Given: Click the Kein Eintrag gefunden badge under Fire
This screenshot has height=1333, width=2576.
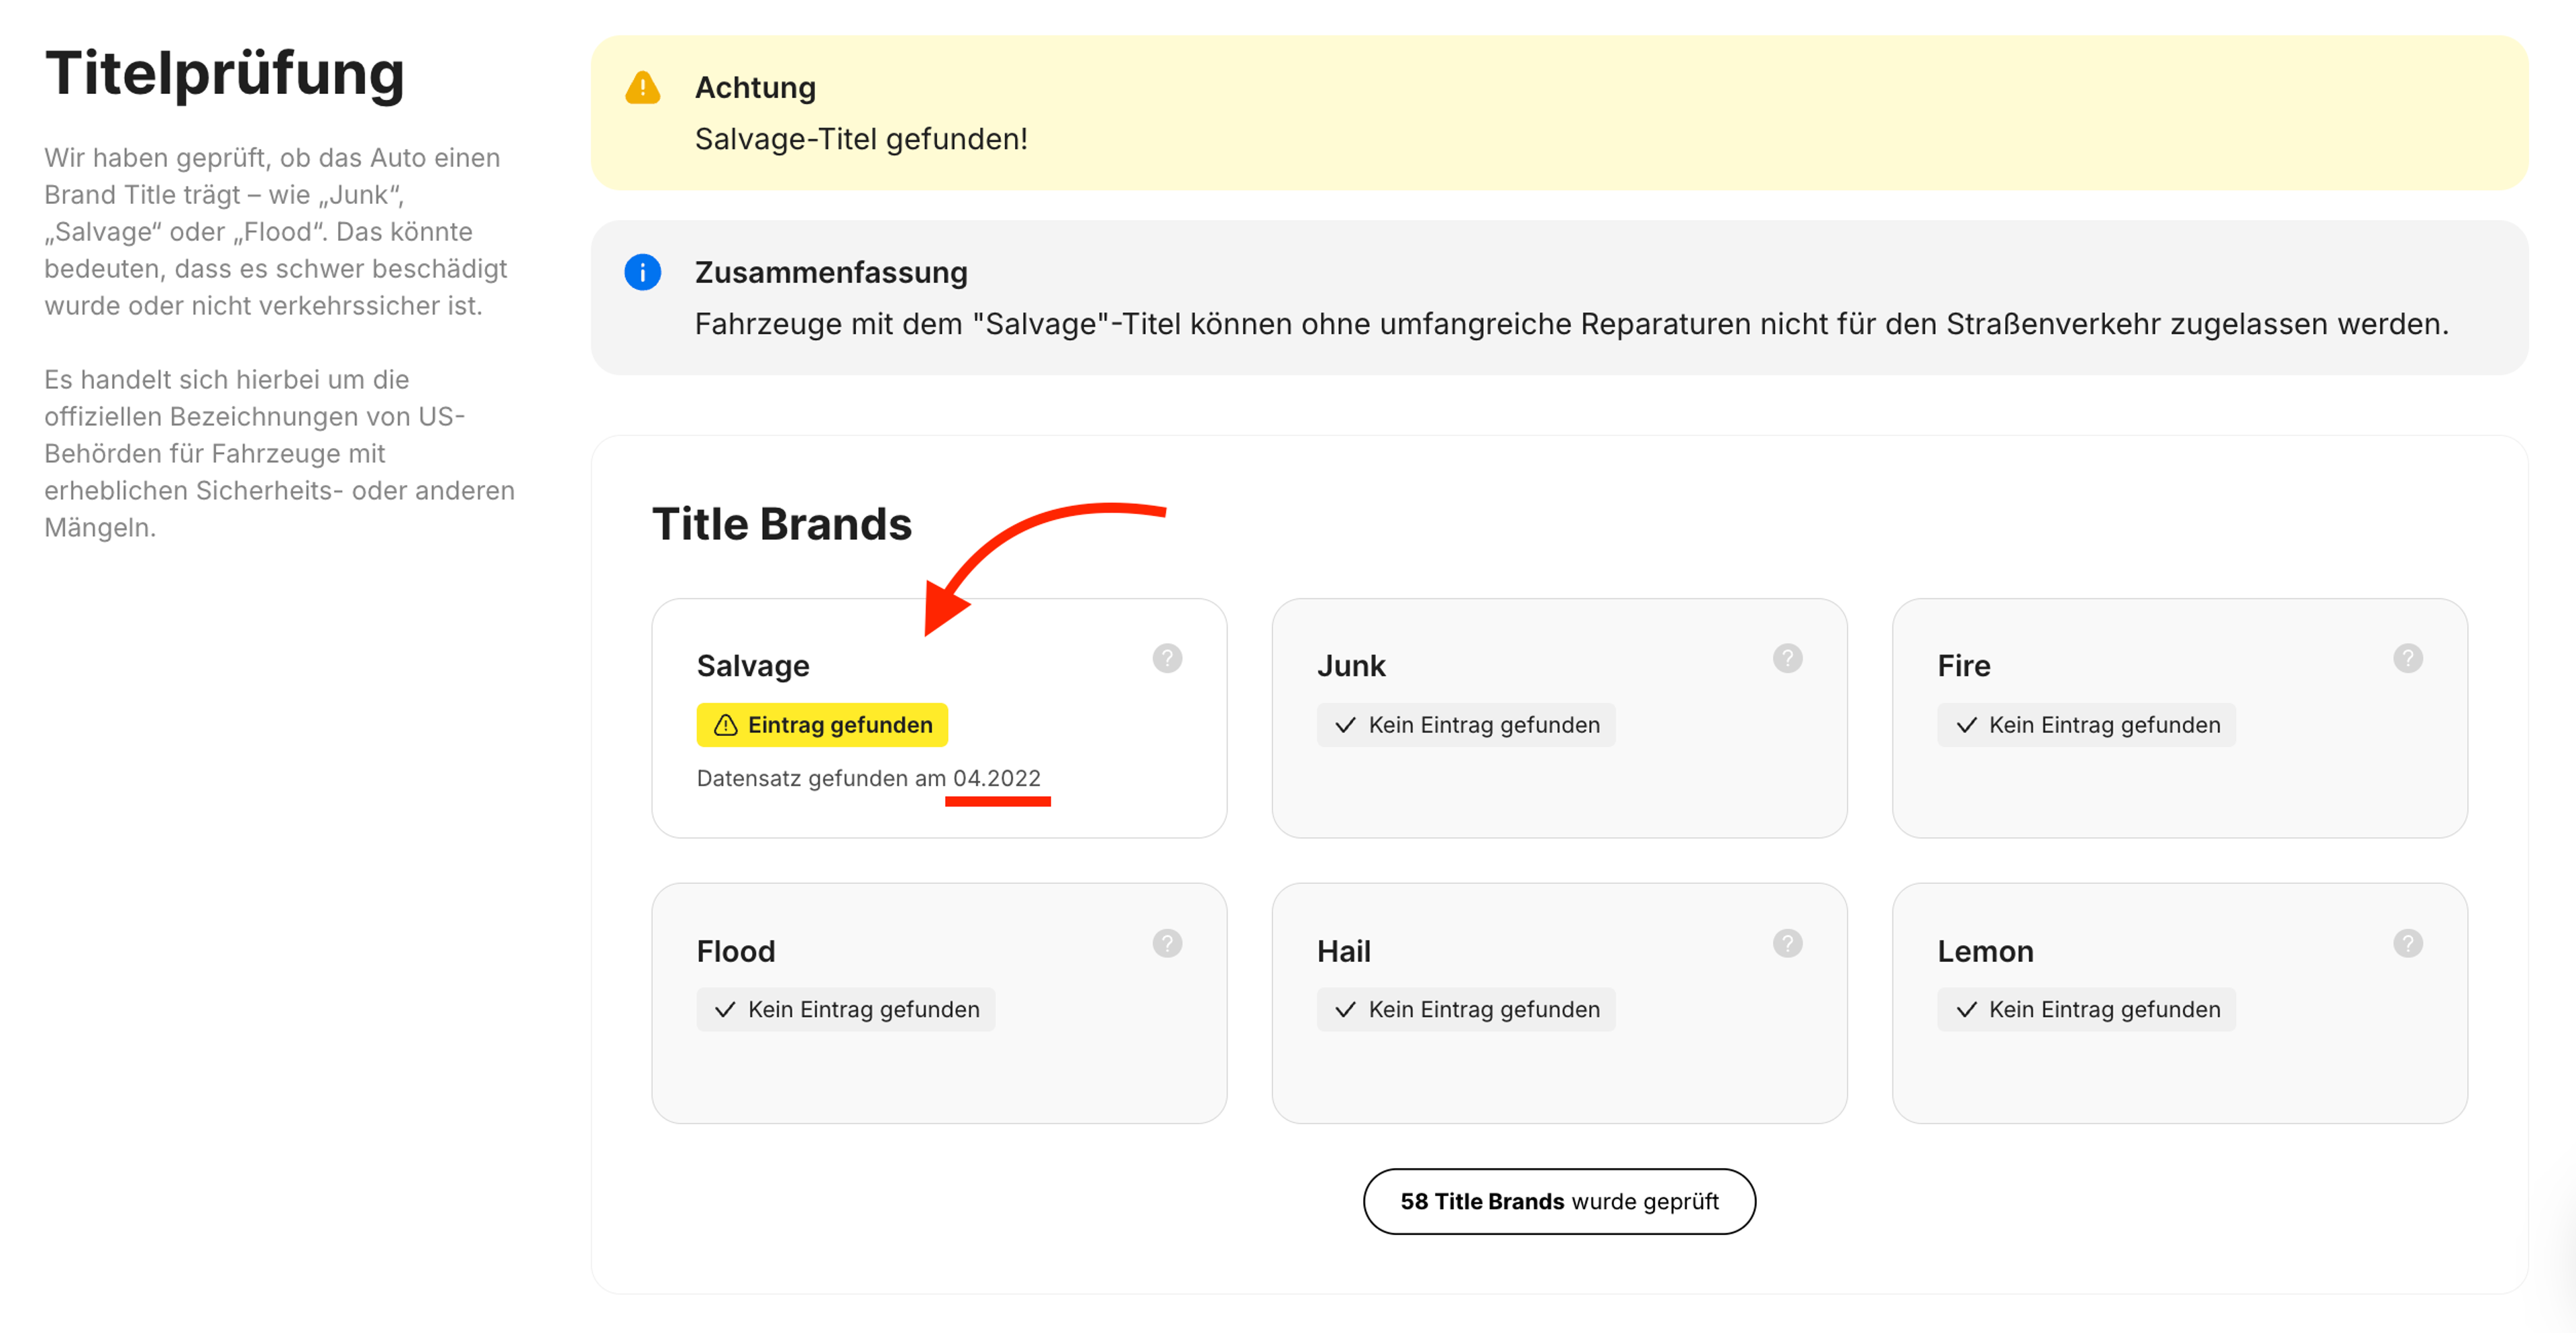Looking at the screenshot, I should tap(2086, 725).
